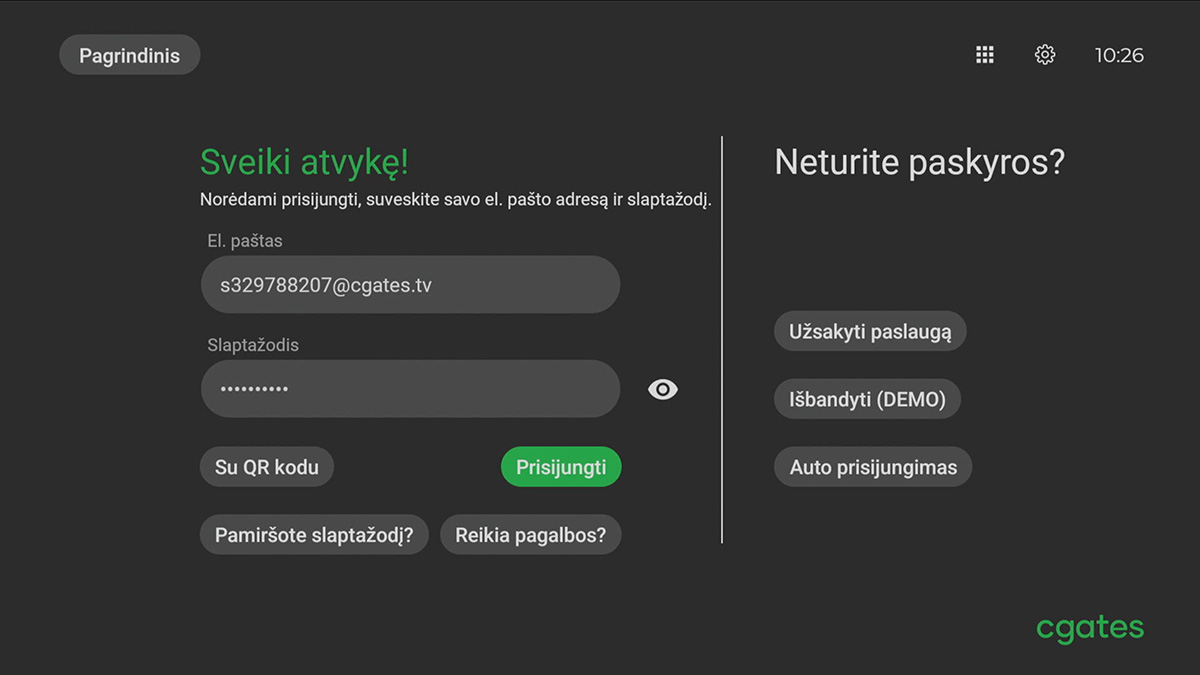Start the Išbandyti (DEMO) trial

(867, 398)
